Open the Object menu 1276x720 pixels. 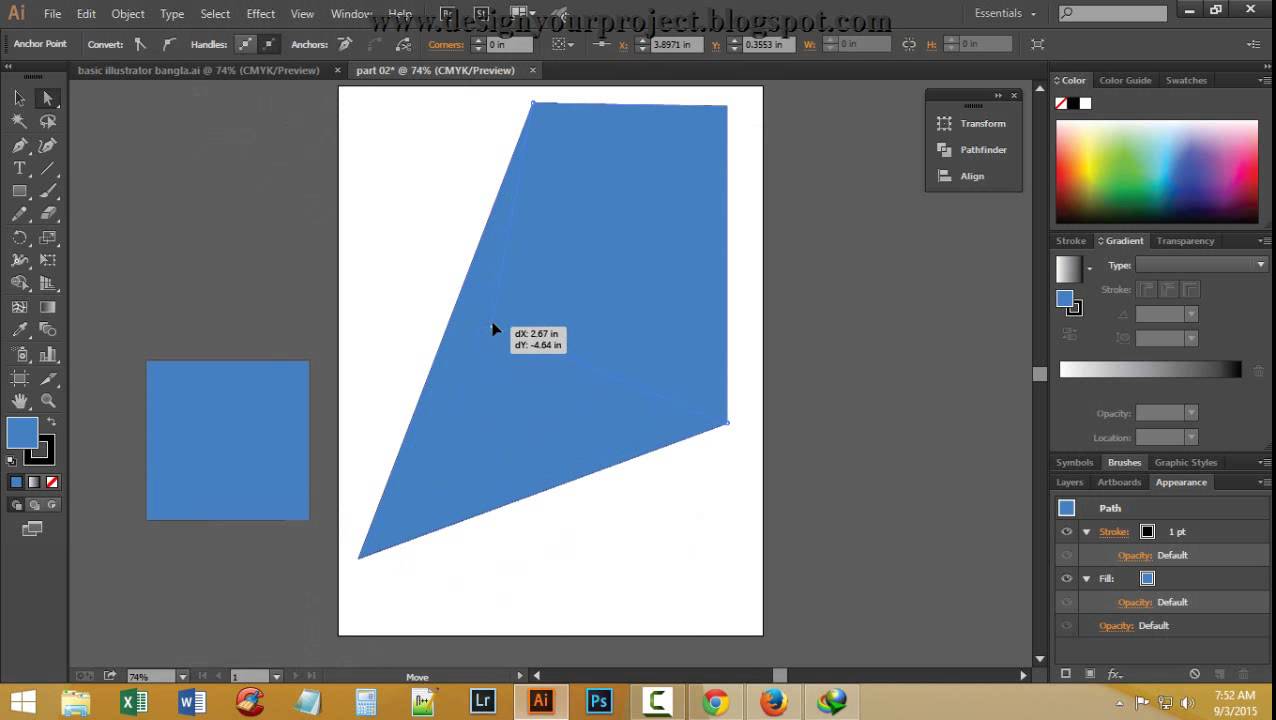(128, 14)
